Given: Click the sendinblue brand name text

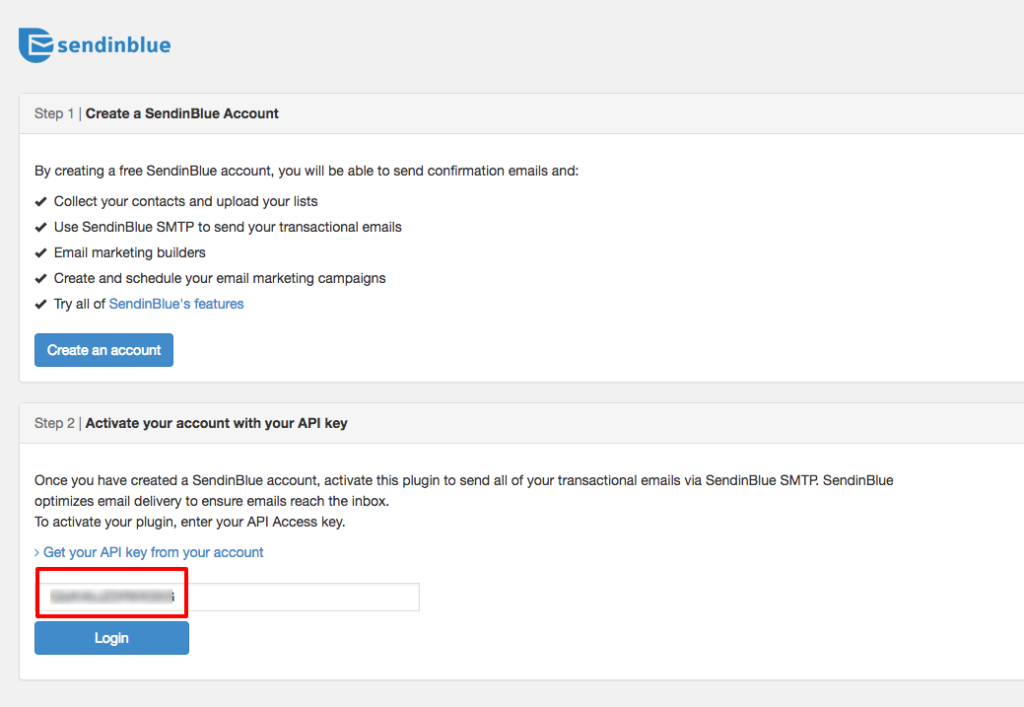Looking at the screenshot, I should (x=114, y=45).
